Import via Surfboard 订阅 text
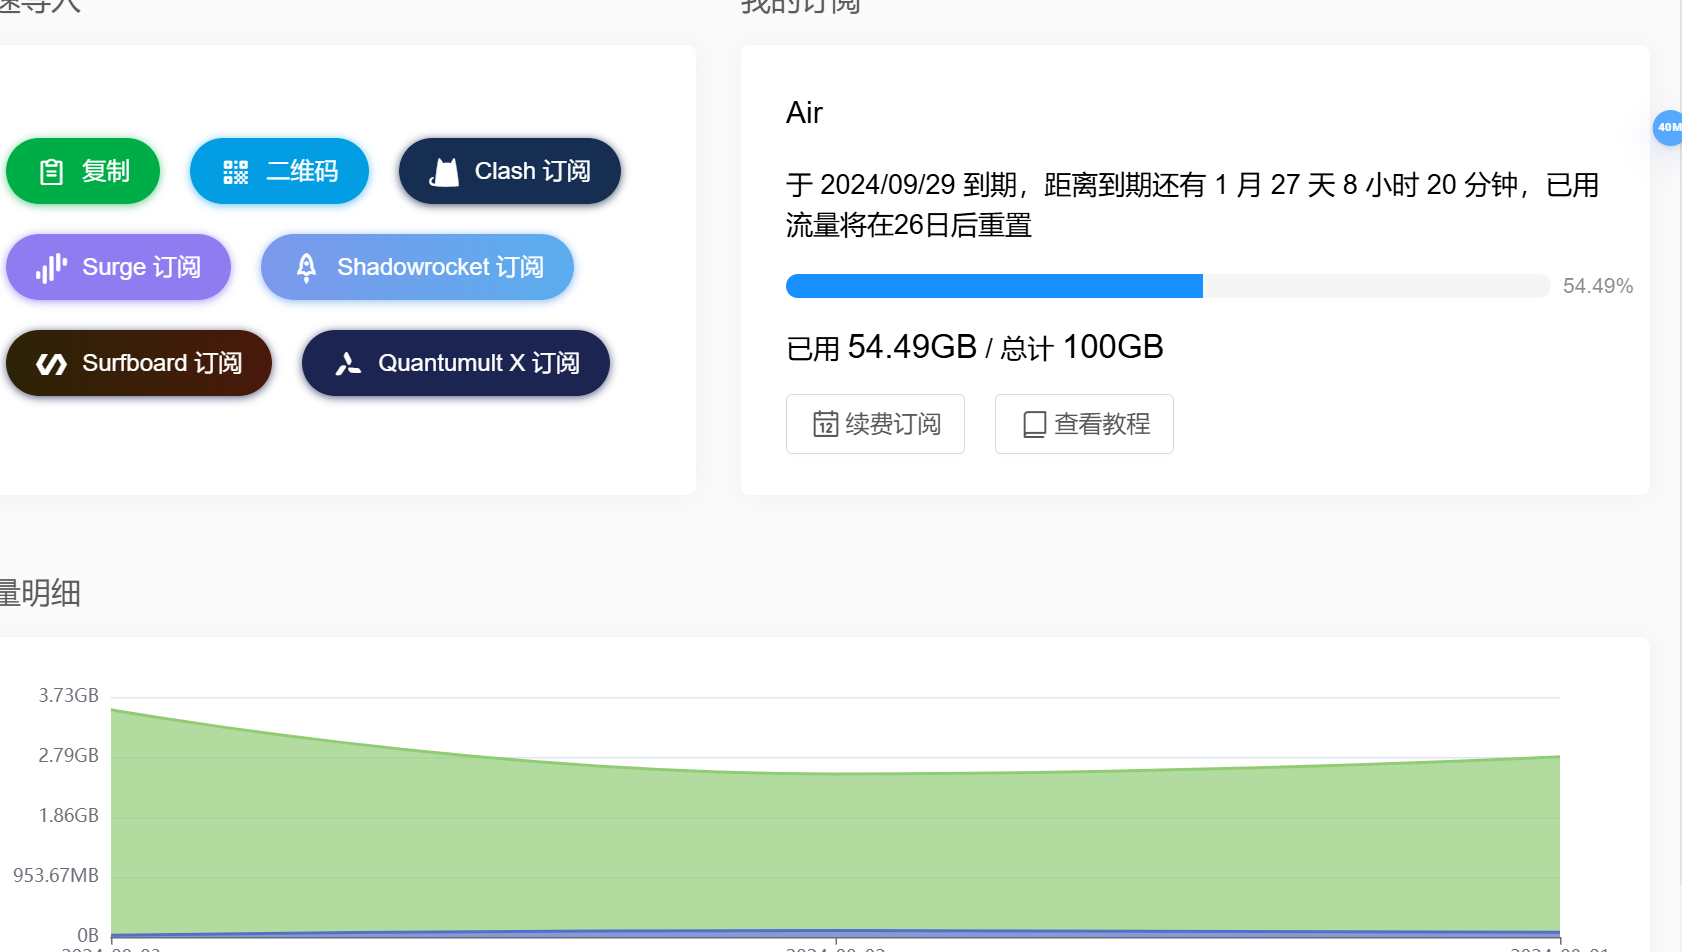1682x952 pixels. point(162,363)
